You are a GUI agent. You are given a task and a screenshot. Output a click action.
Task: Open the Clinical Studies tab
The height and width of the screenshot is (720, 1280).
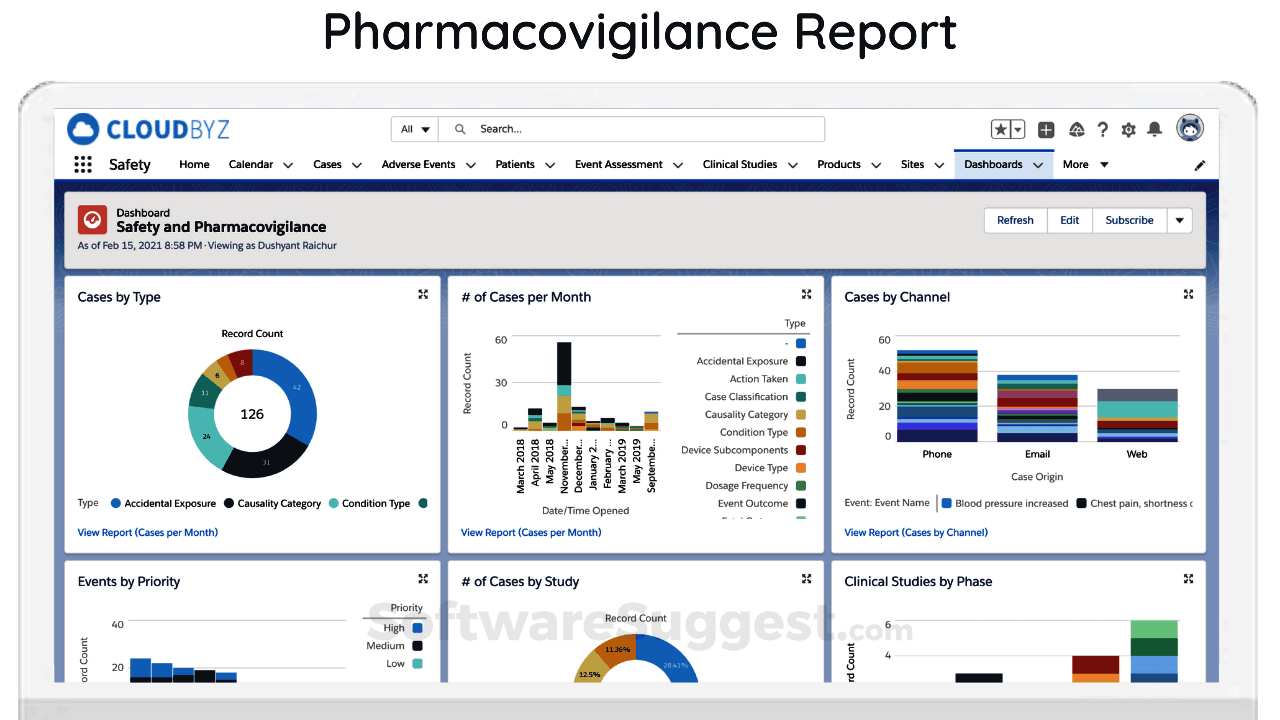(739, 165)
